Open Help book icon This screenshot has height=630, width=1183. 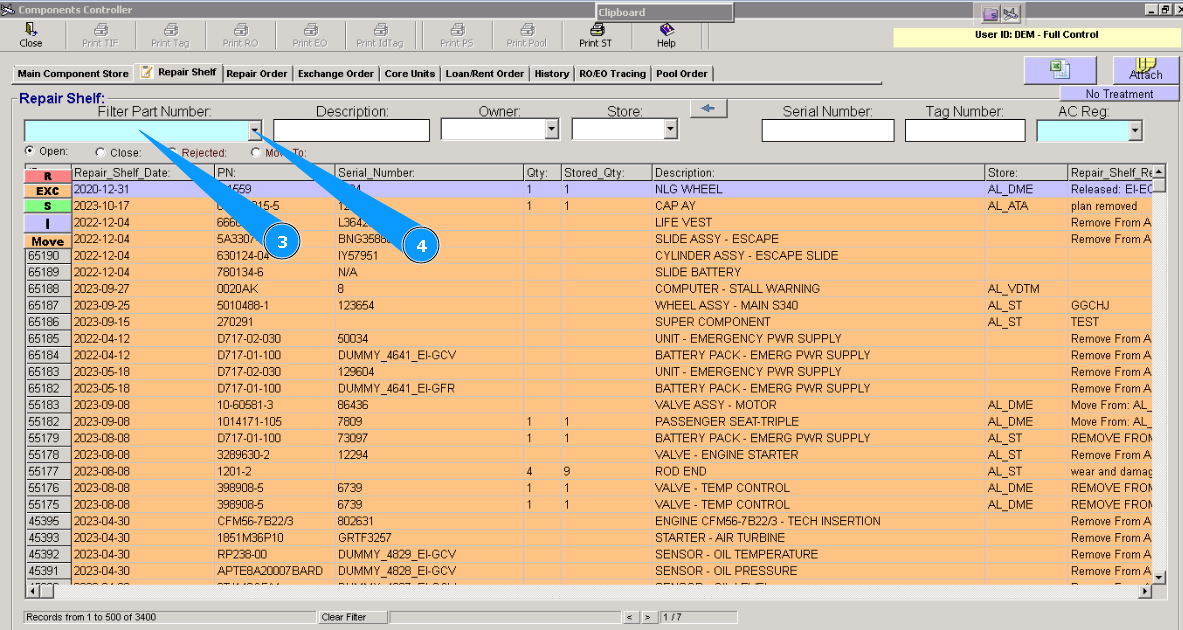pos(666,29)
